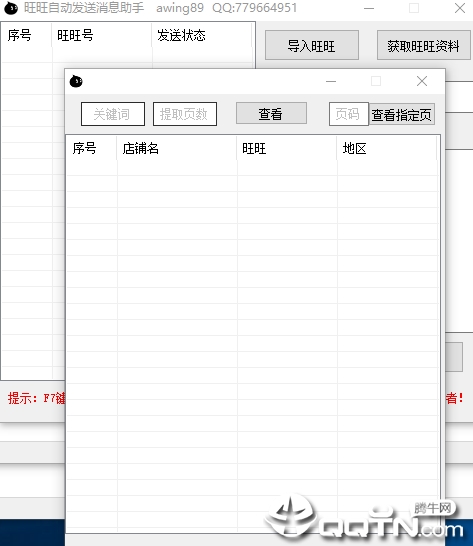
Task: Close the inner search dialog
Action: coord(422,81)
